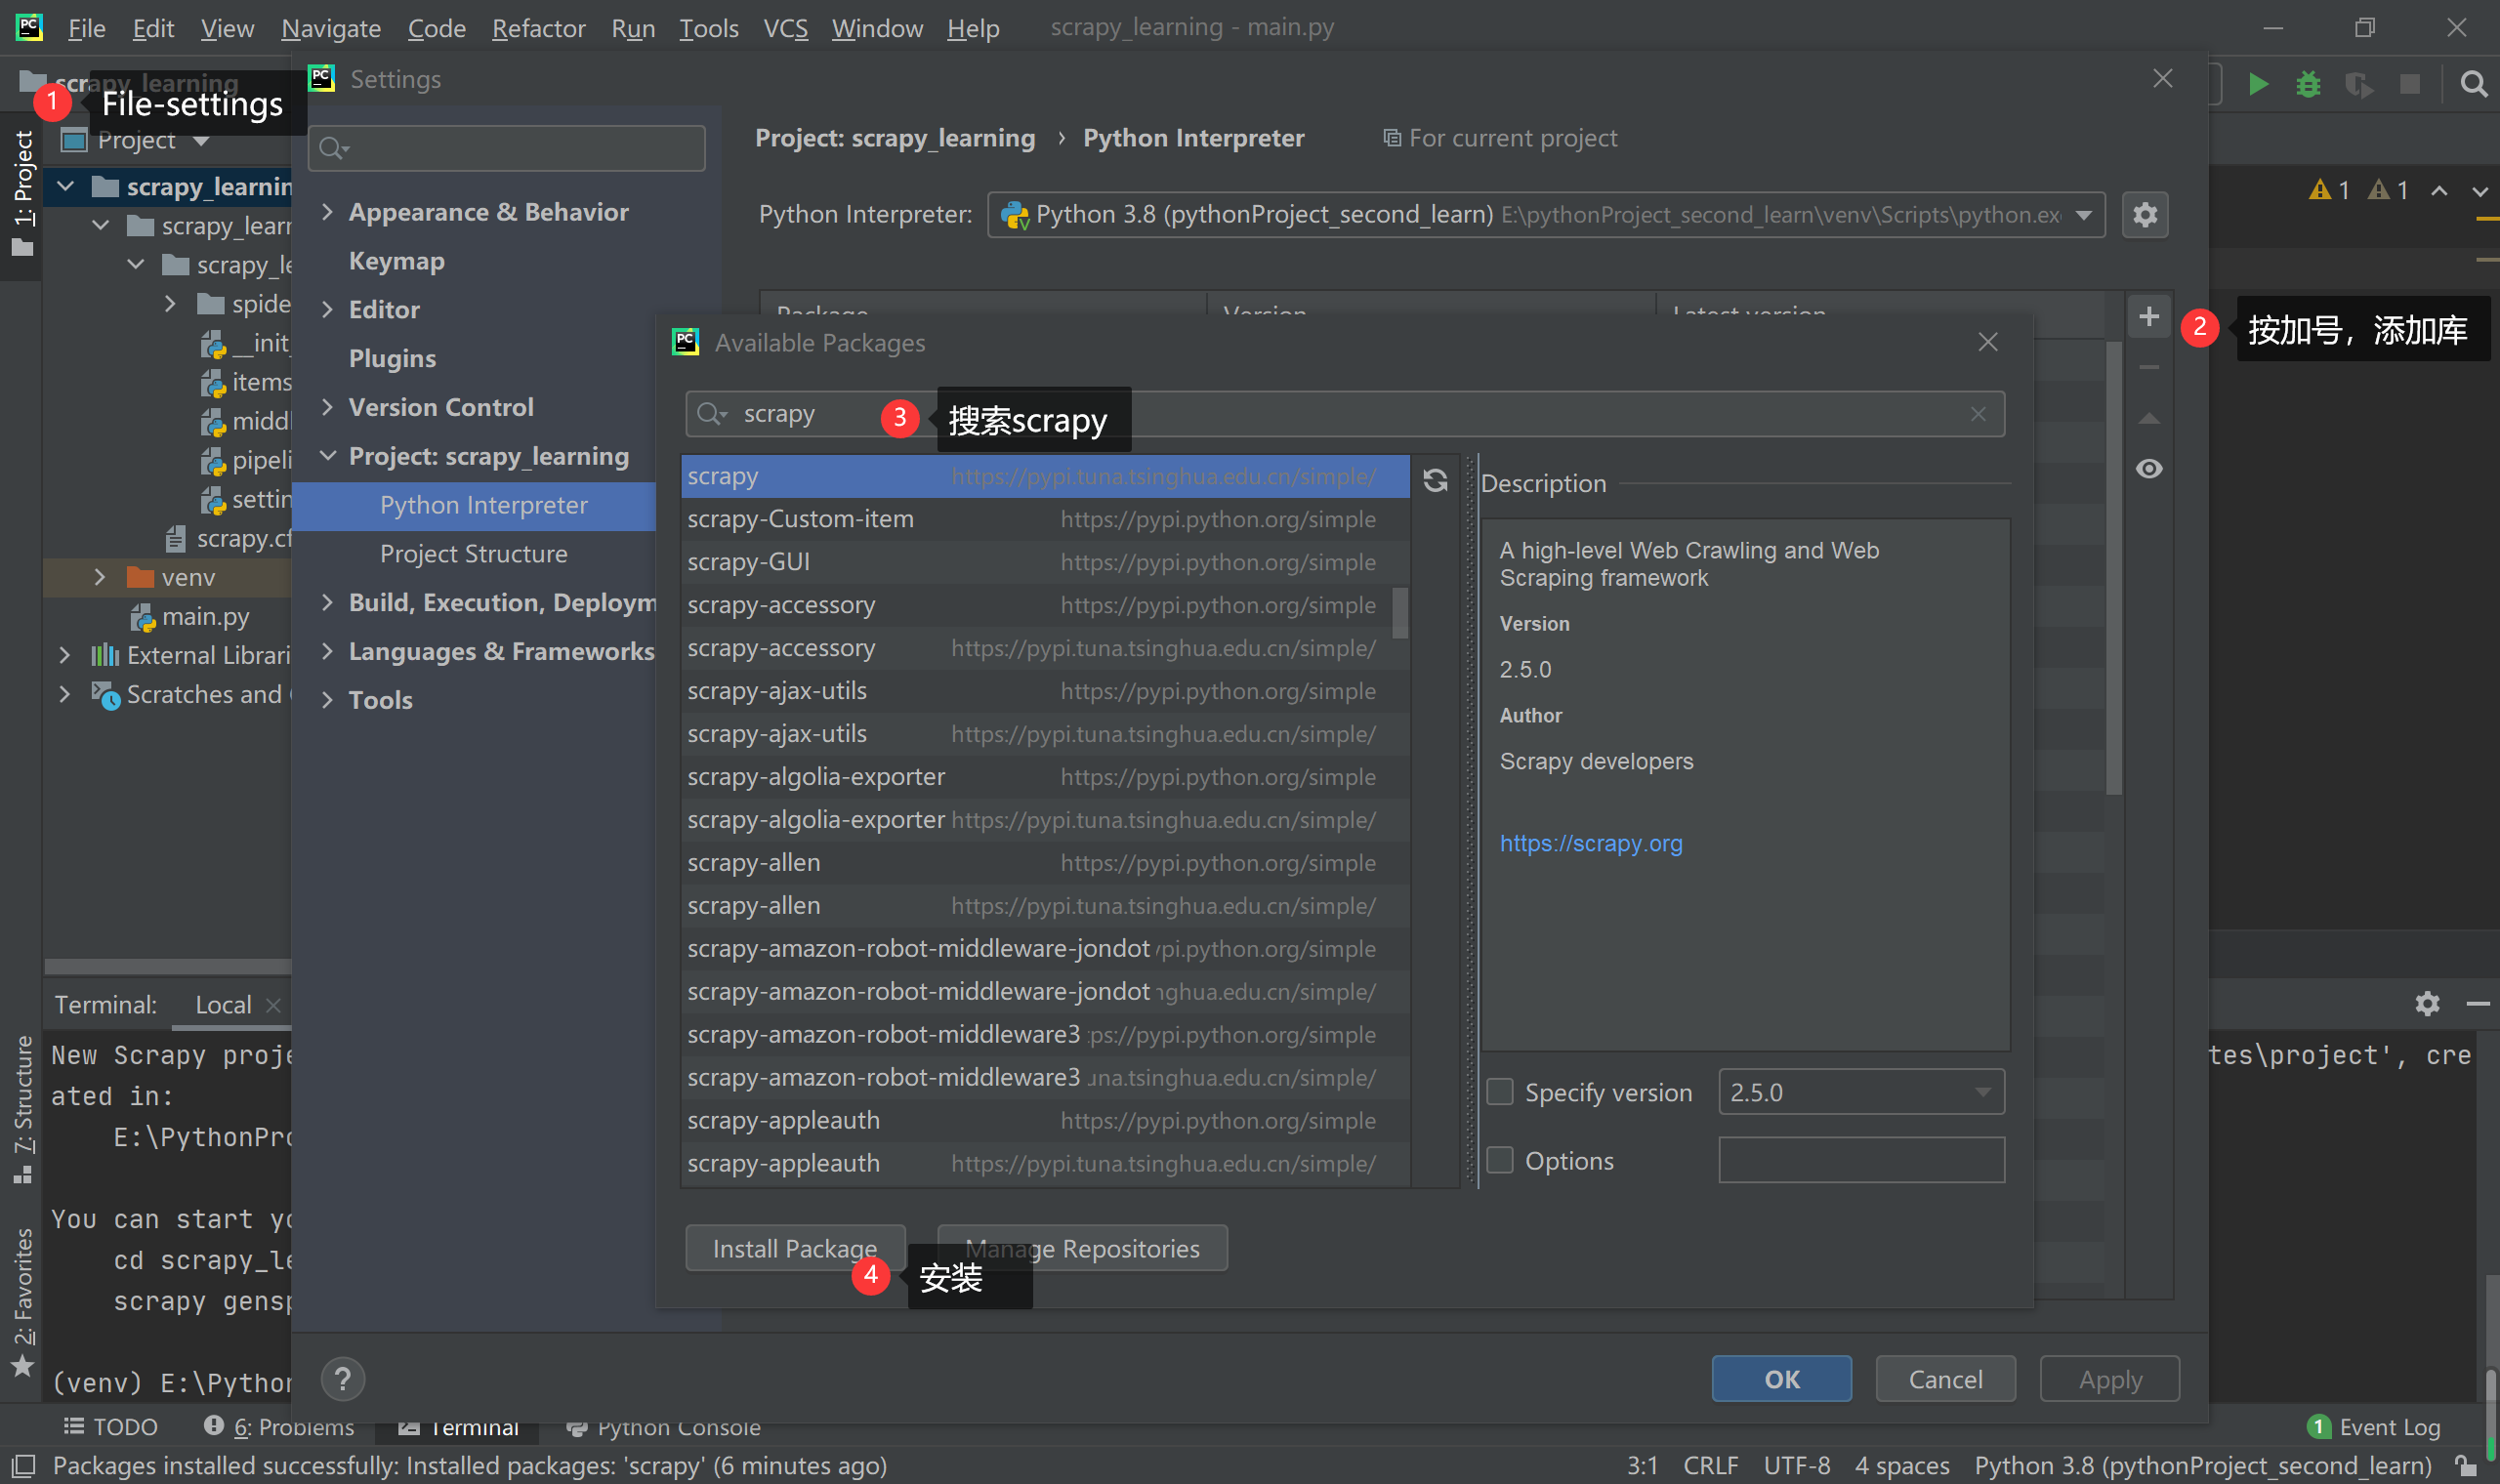Image resolution: width=2500 pixels, height=1484 pixels.
Task: Select Project Structure settings item
Action: [474, 554]
